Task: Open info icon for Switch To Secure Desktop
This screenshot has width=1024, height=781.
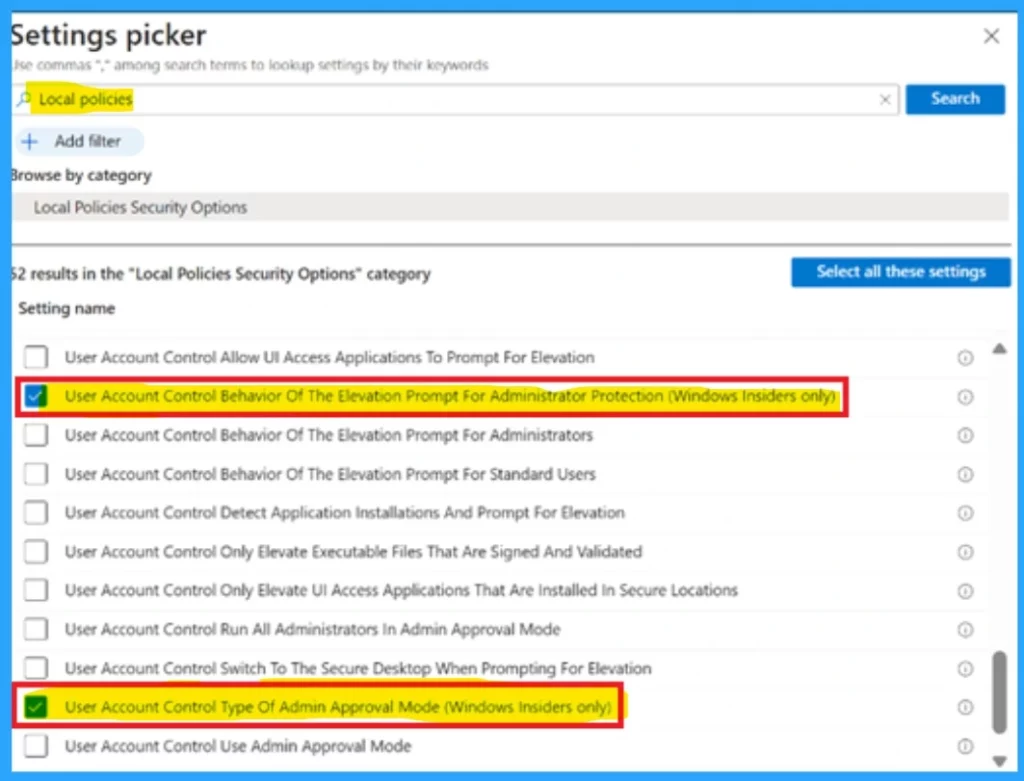Action: [965, 669]
